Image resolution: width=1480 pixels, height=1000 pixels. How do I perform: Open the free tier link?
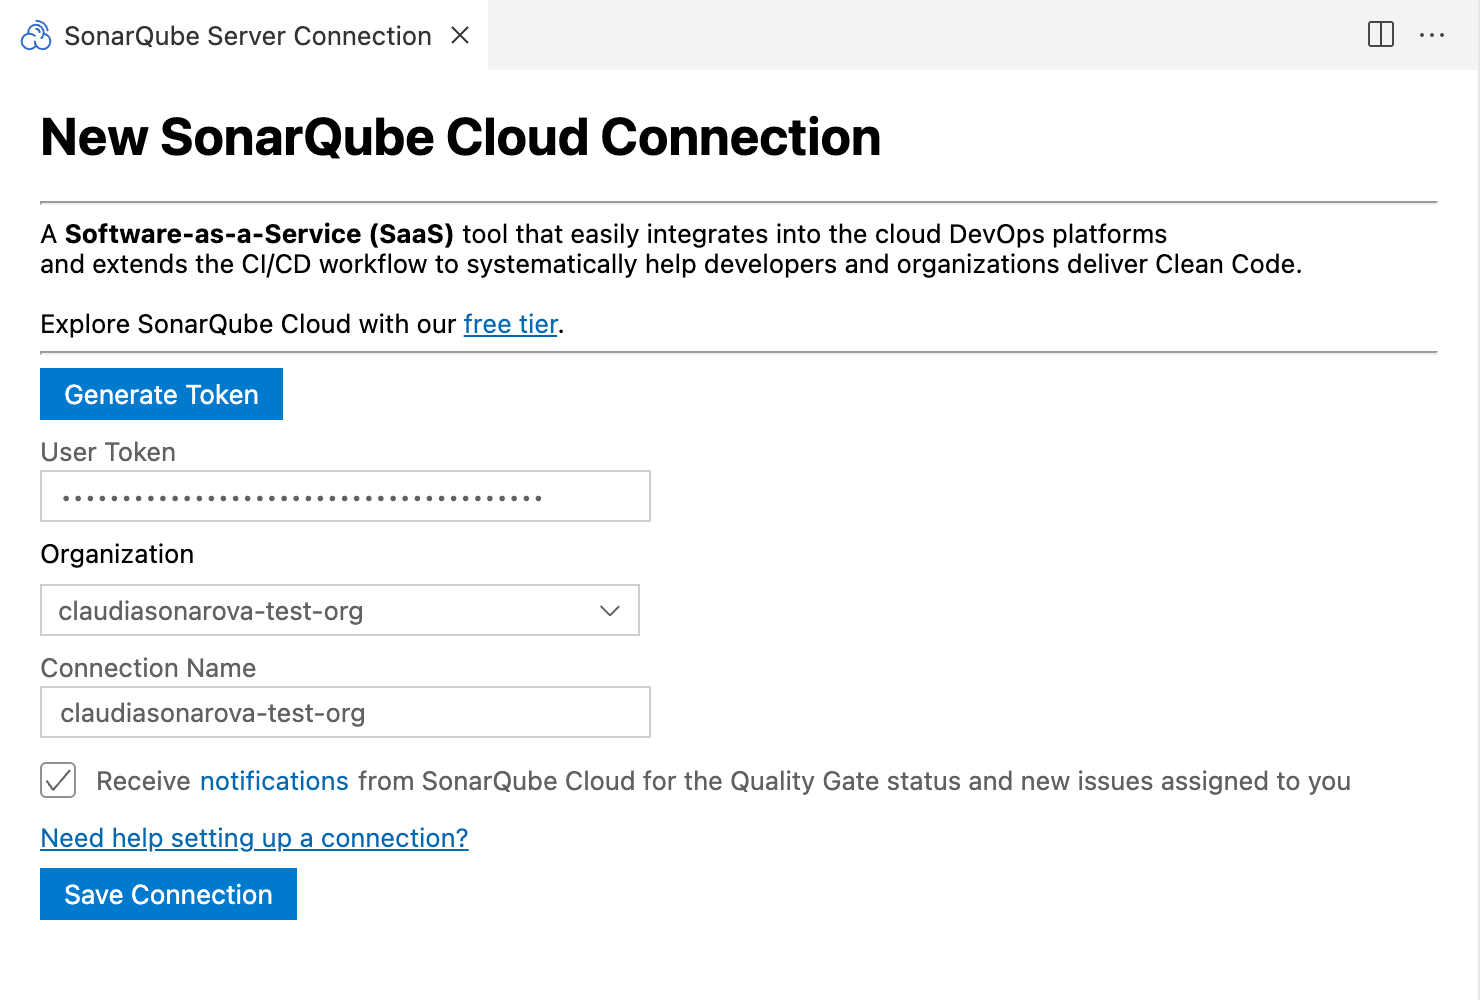[x=511, y=324]
